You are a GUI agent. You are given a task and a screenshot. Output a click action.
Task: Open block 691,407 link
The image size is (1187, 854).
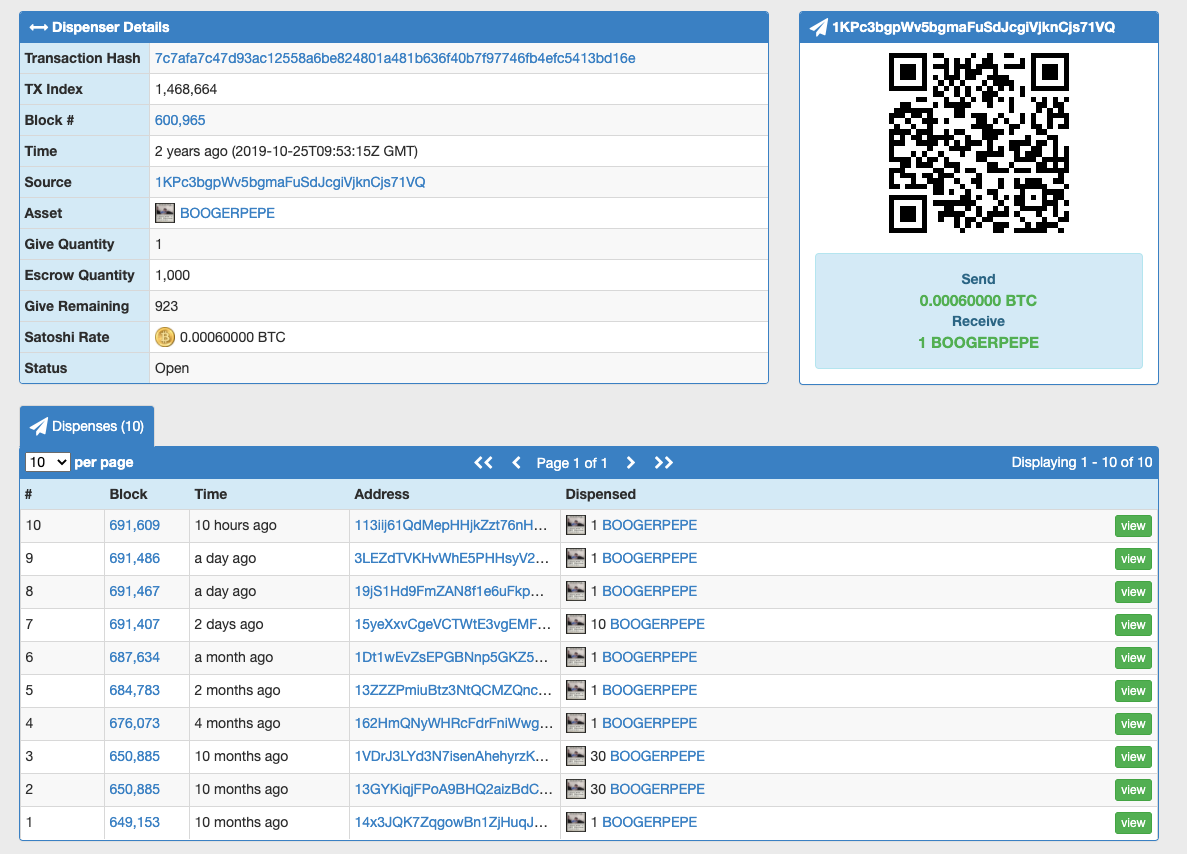point(135,625)
